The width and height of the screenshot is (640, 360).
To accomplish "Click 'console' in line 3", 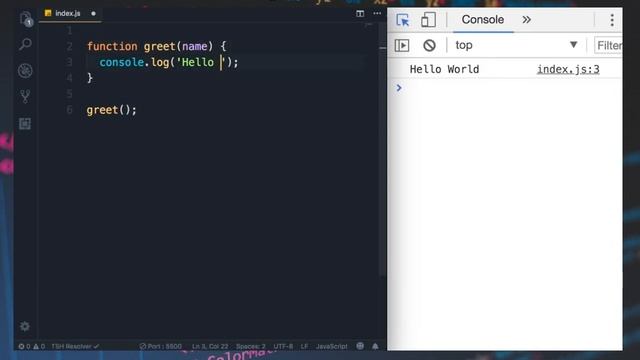I will point(122,62).
